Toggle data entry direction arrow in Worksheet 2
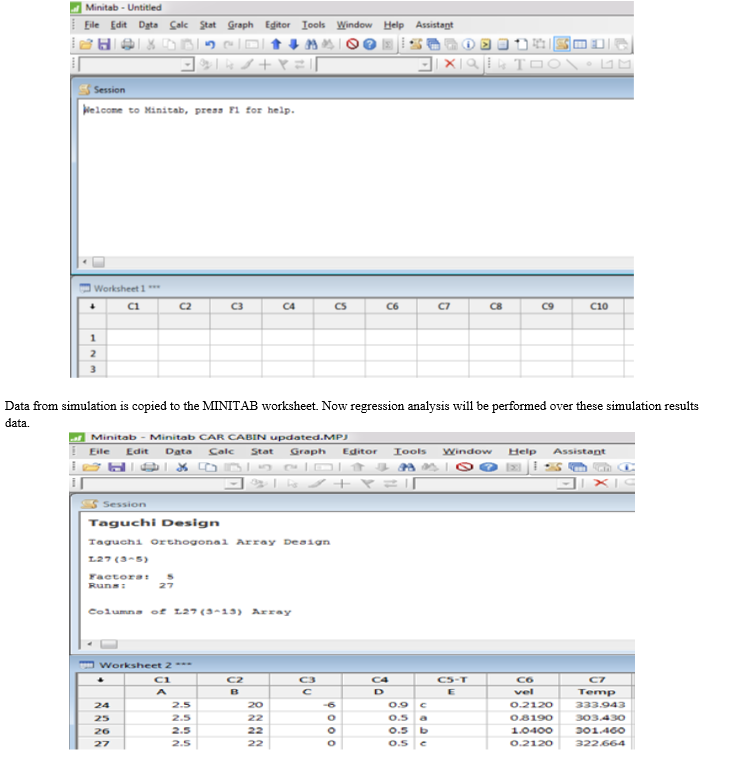This screenshot has height=760, width=737. click(x=100, y=680)
